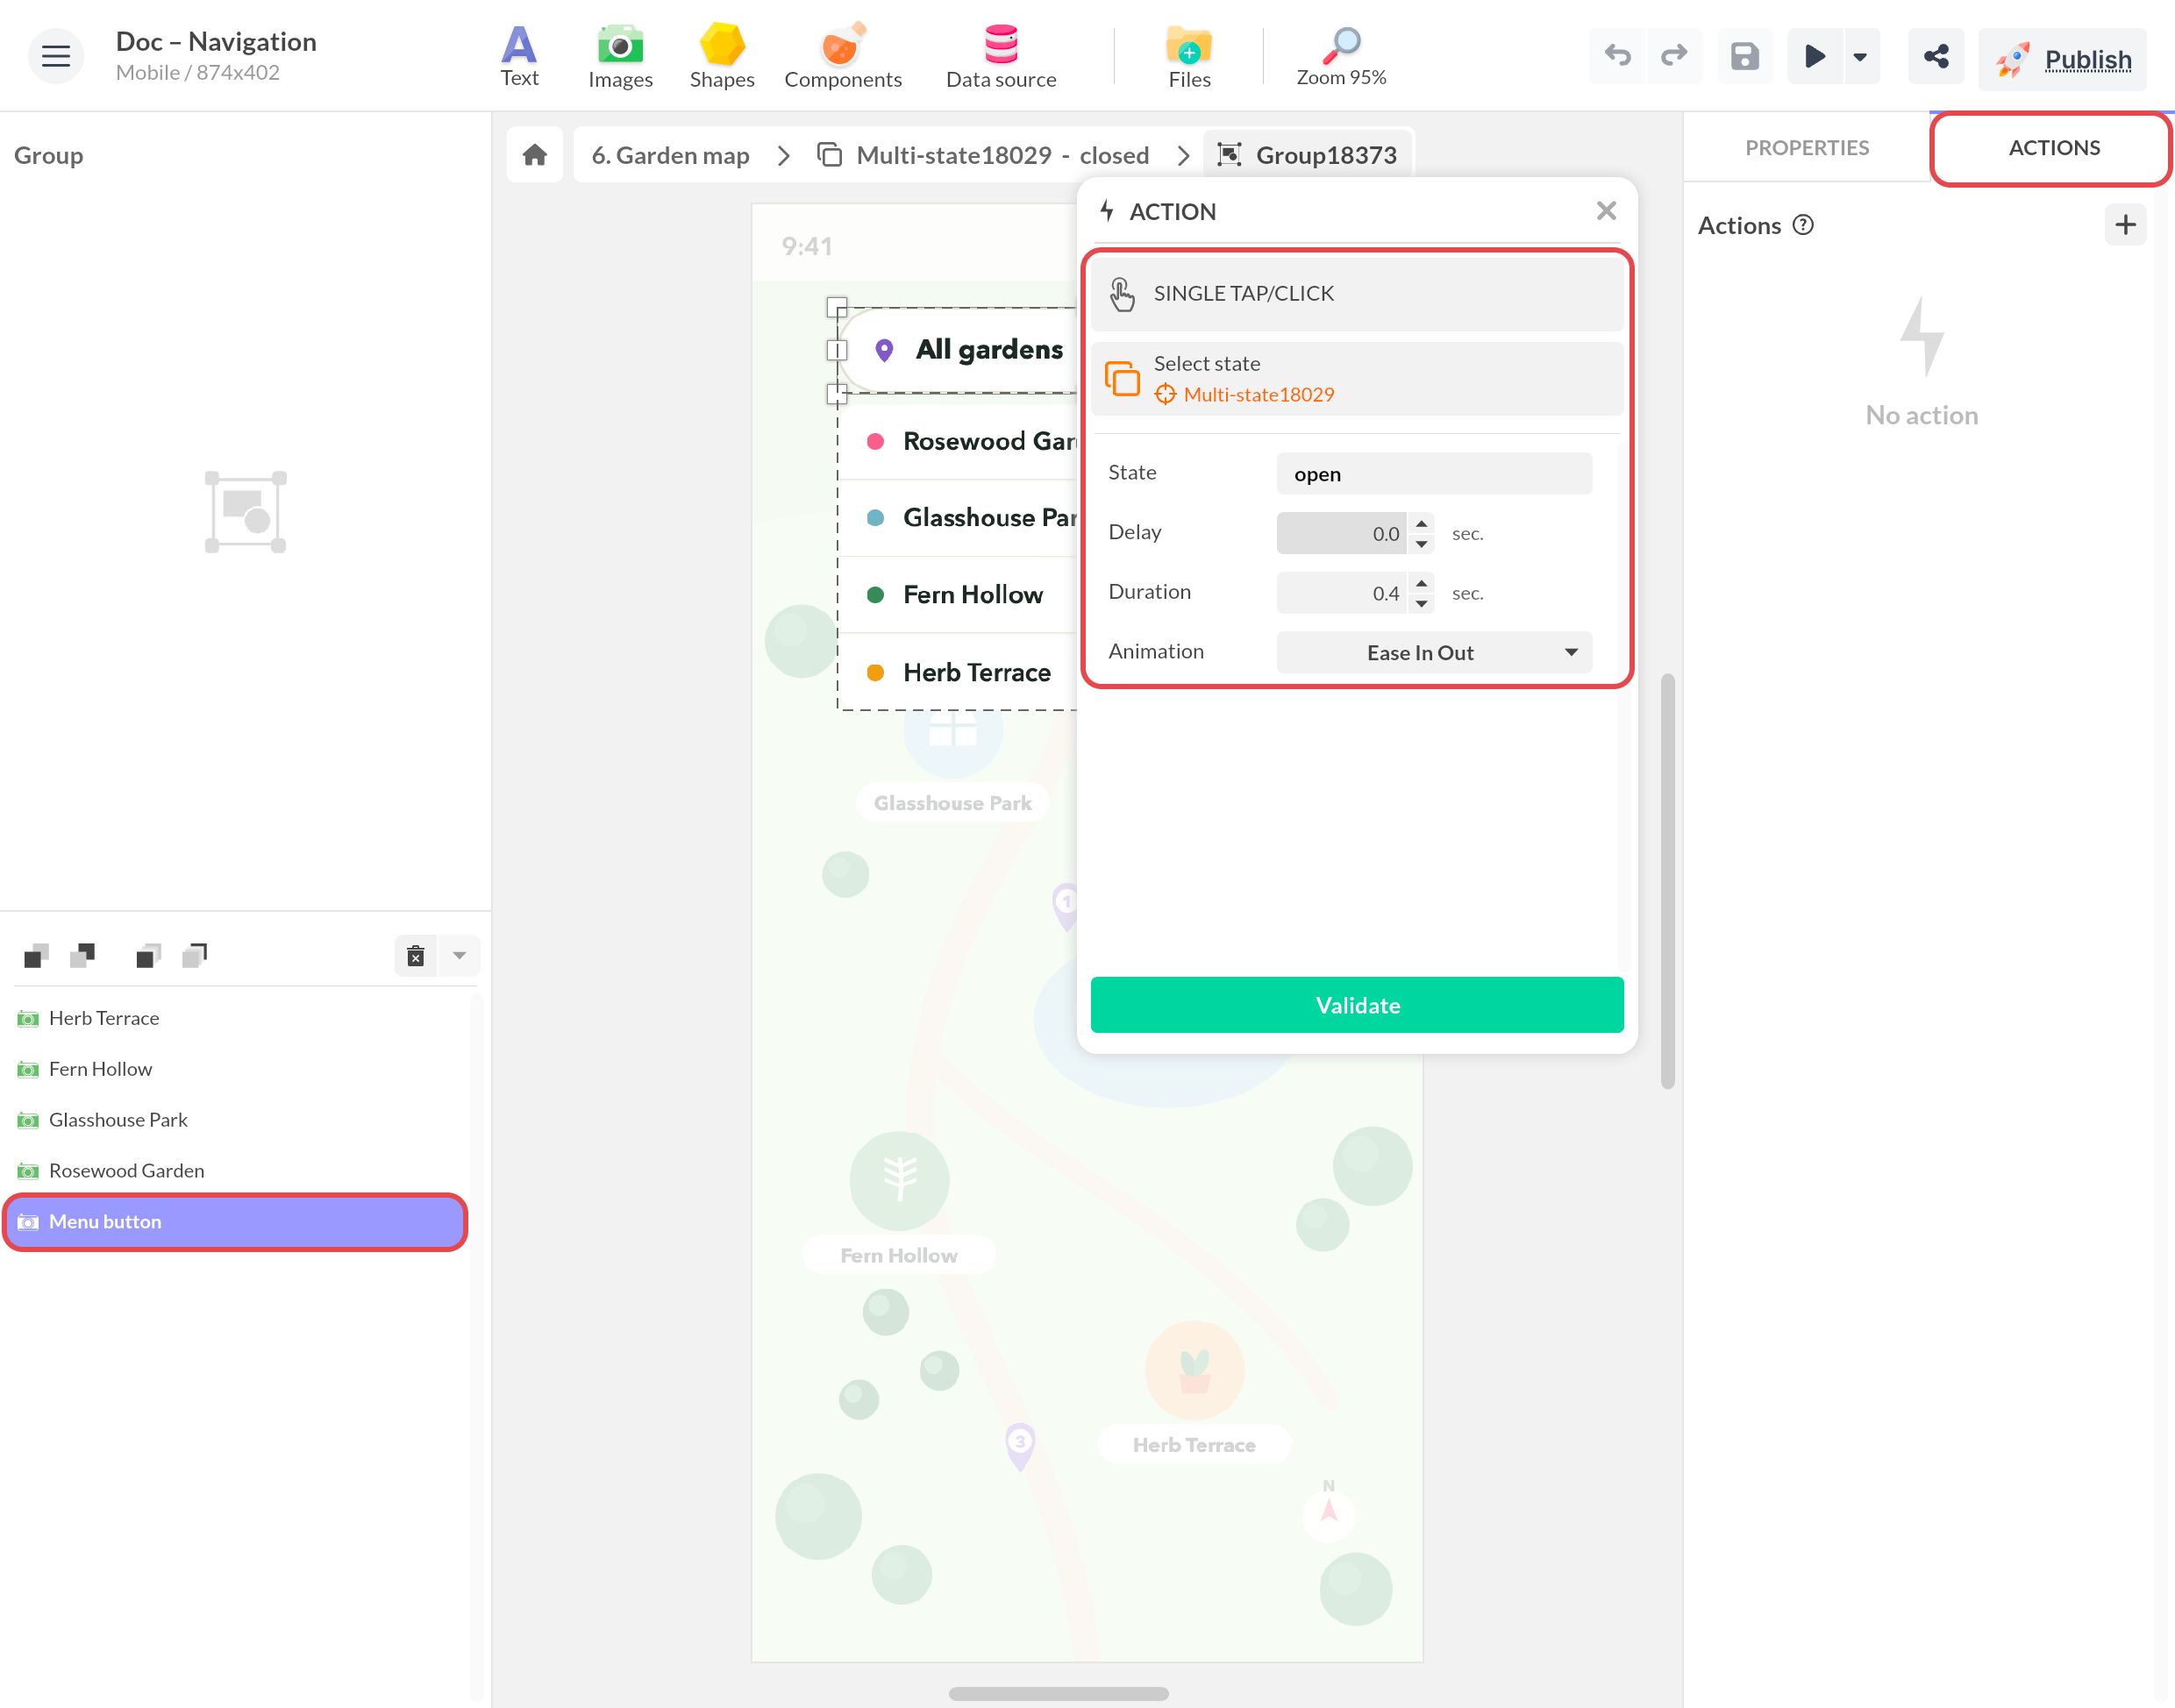Delete the selected layer with trash icon
Screen dimensions: 2175x1708
point(415,956)
